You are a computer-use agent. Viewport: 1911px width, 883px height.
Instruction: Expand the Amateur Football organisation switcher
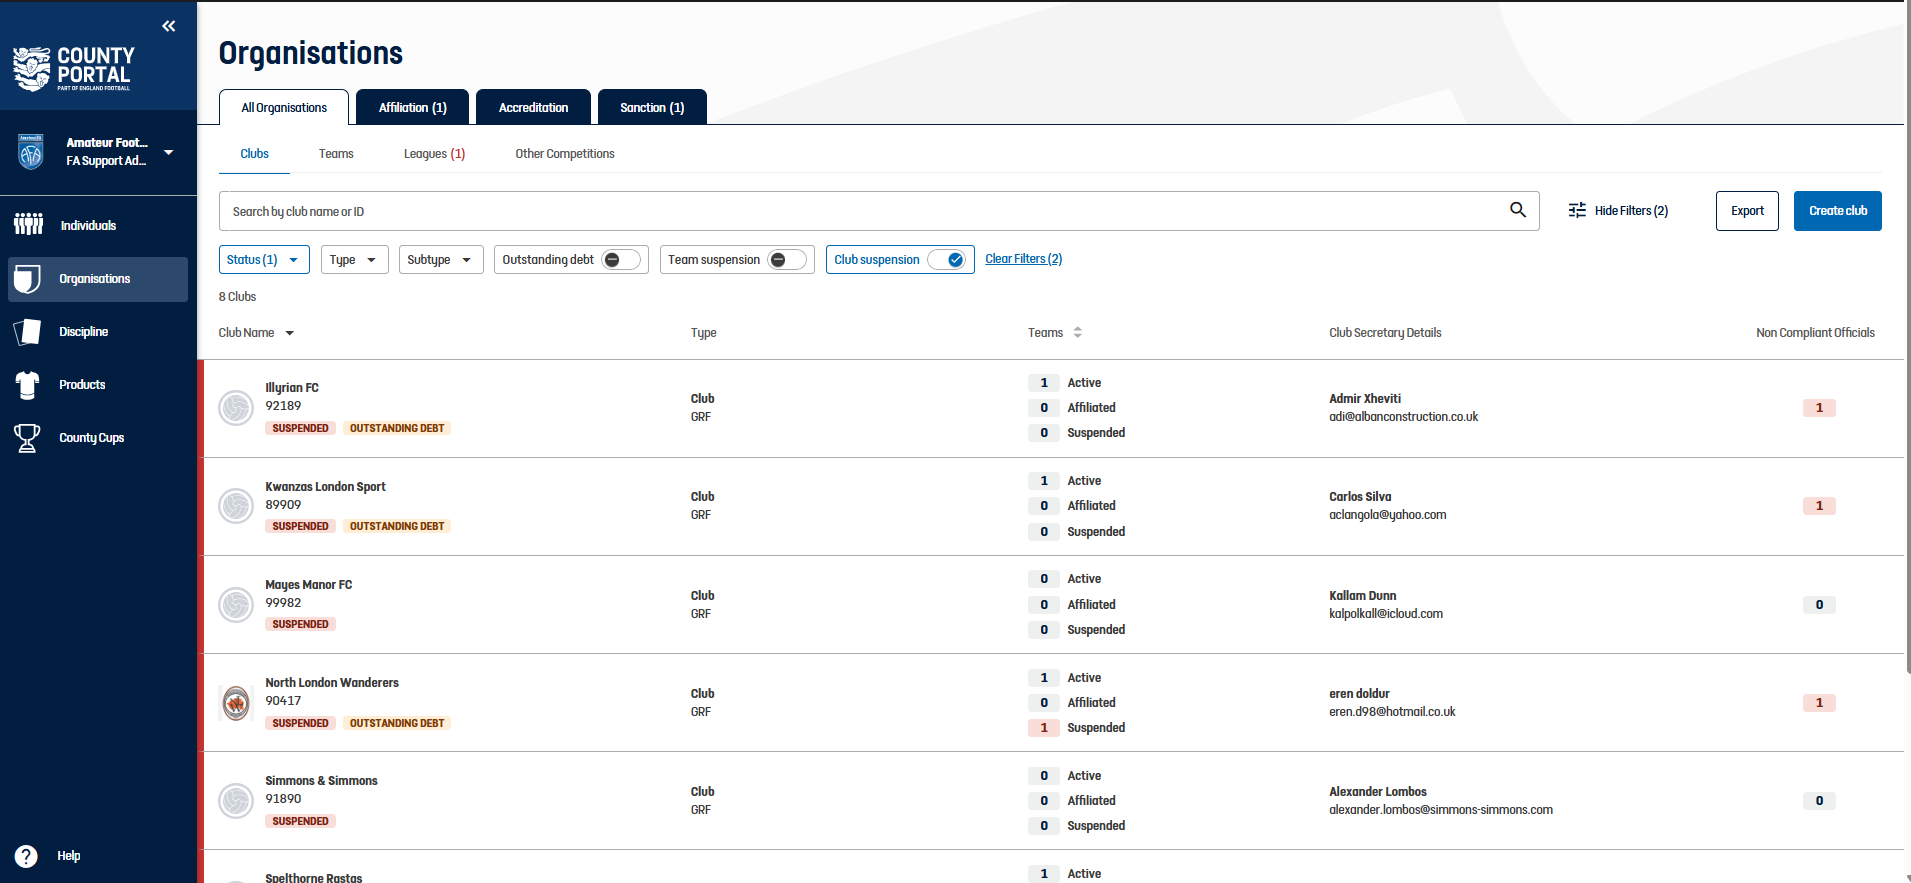(x=169, y=152)
